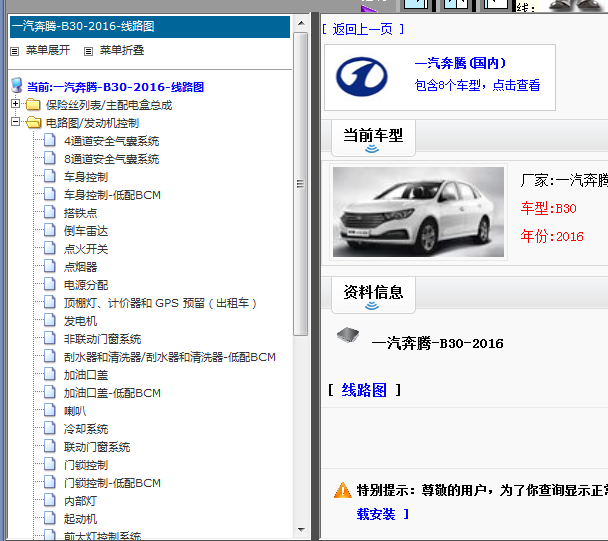Select 点烟器 entry
This screenshot has height=541, width=608.
(80, 267)
